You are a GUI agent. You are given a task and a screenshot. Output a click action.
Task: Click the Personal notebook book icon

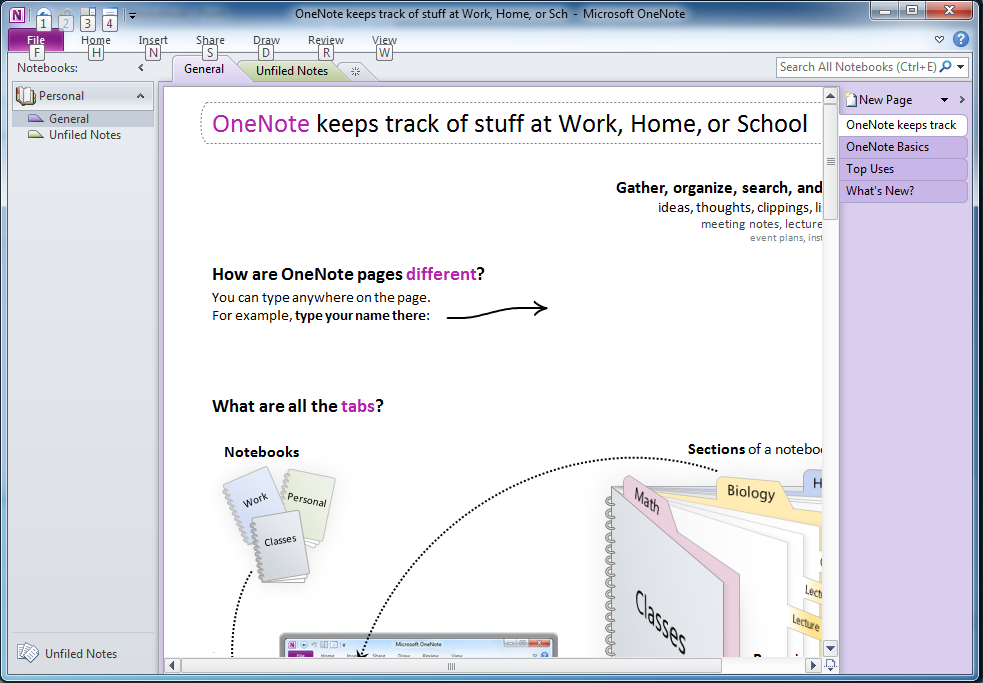click(26, 96)
